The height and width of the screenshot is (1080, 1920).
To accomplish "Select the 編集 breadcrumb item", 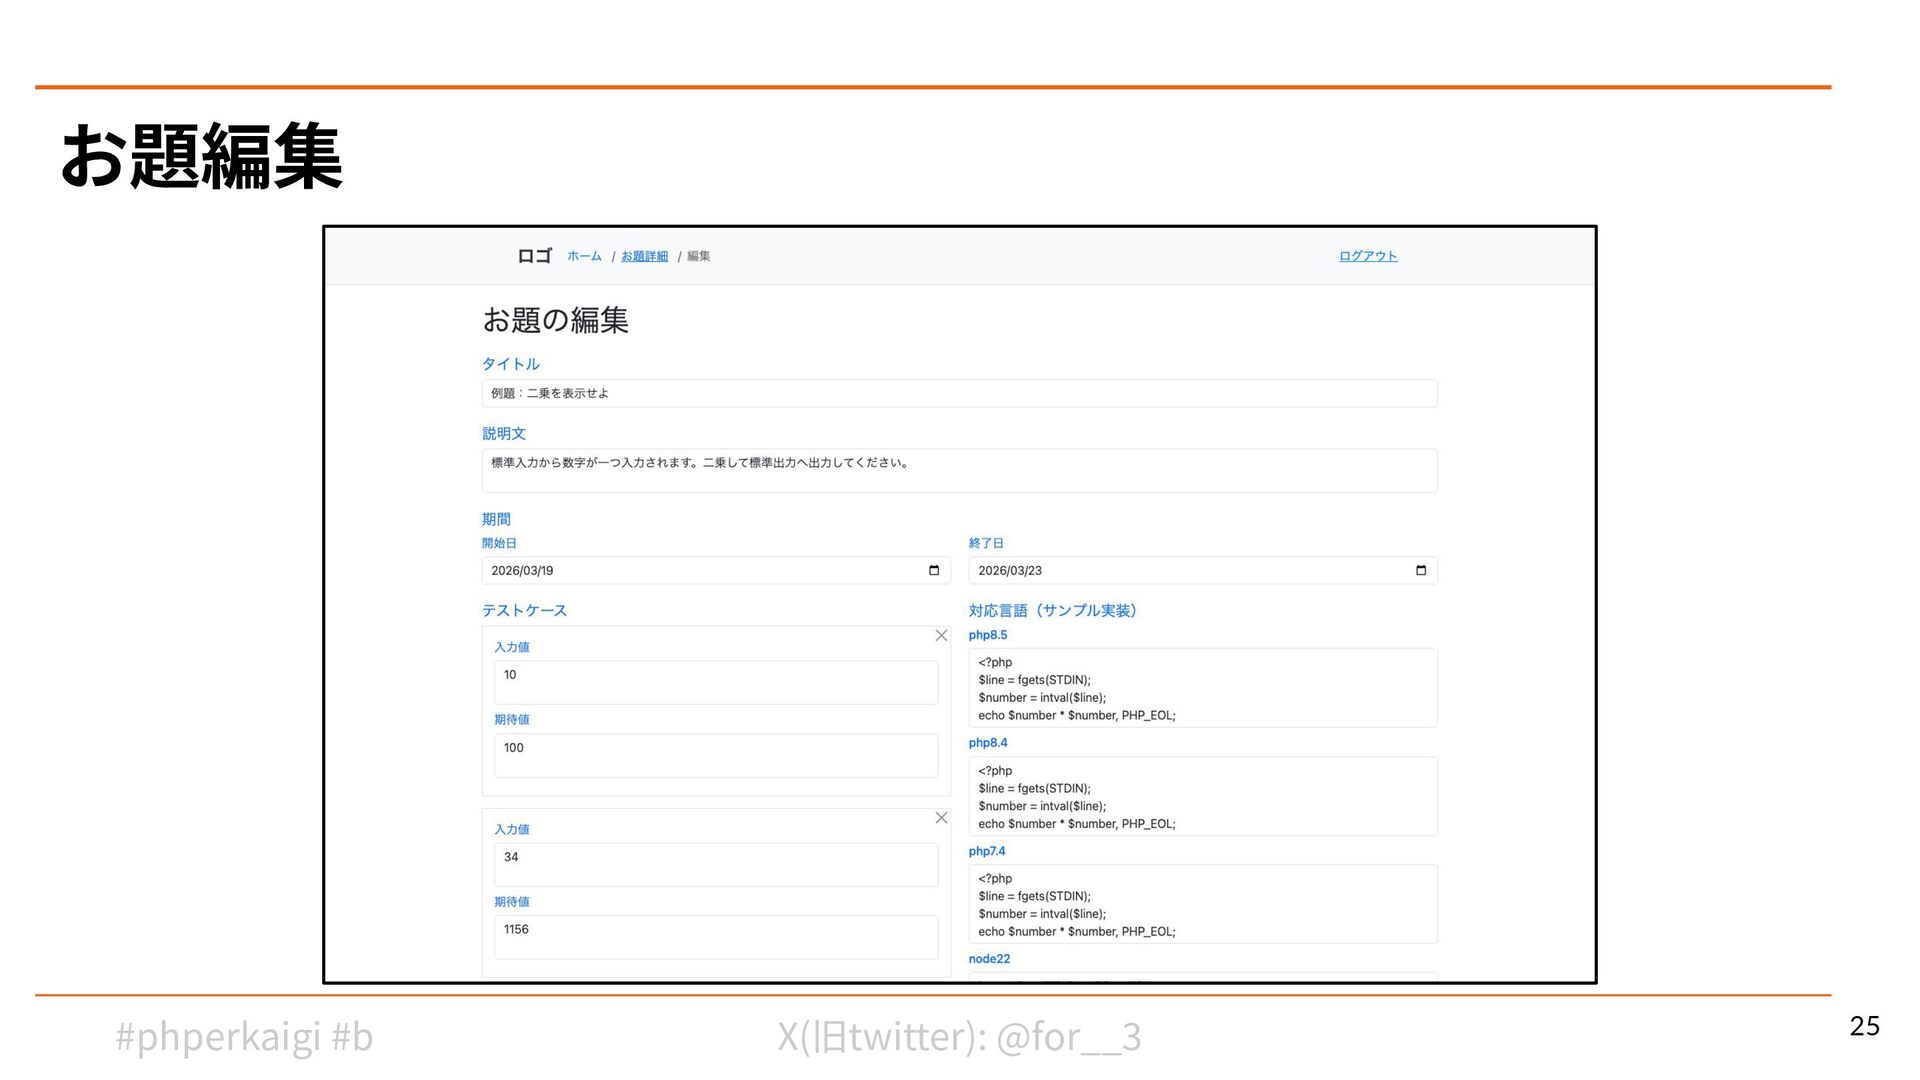I will (x=698, y=256).
